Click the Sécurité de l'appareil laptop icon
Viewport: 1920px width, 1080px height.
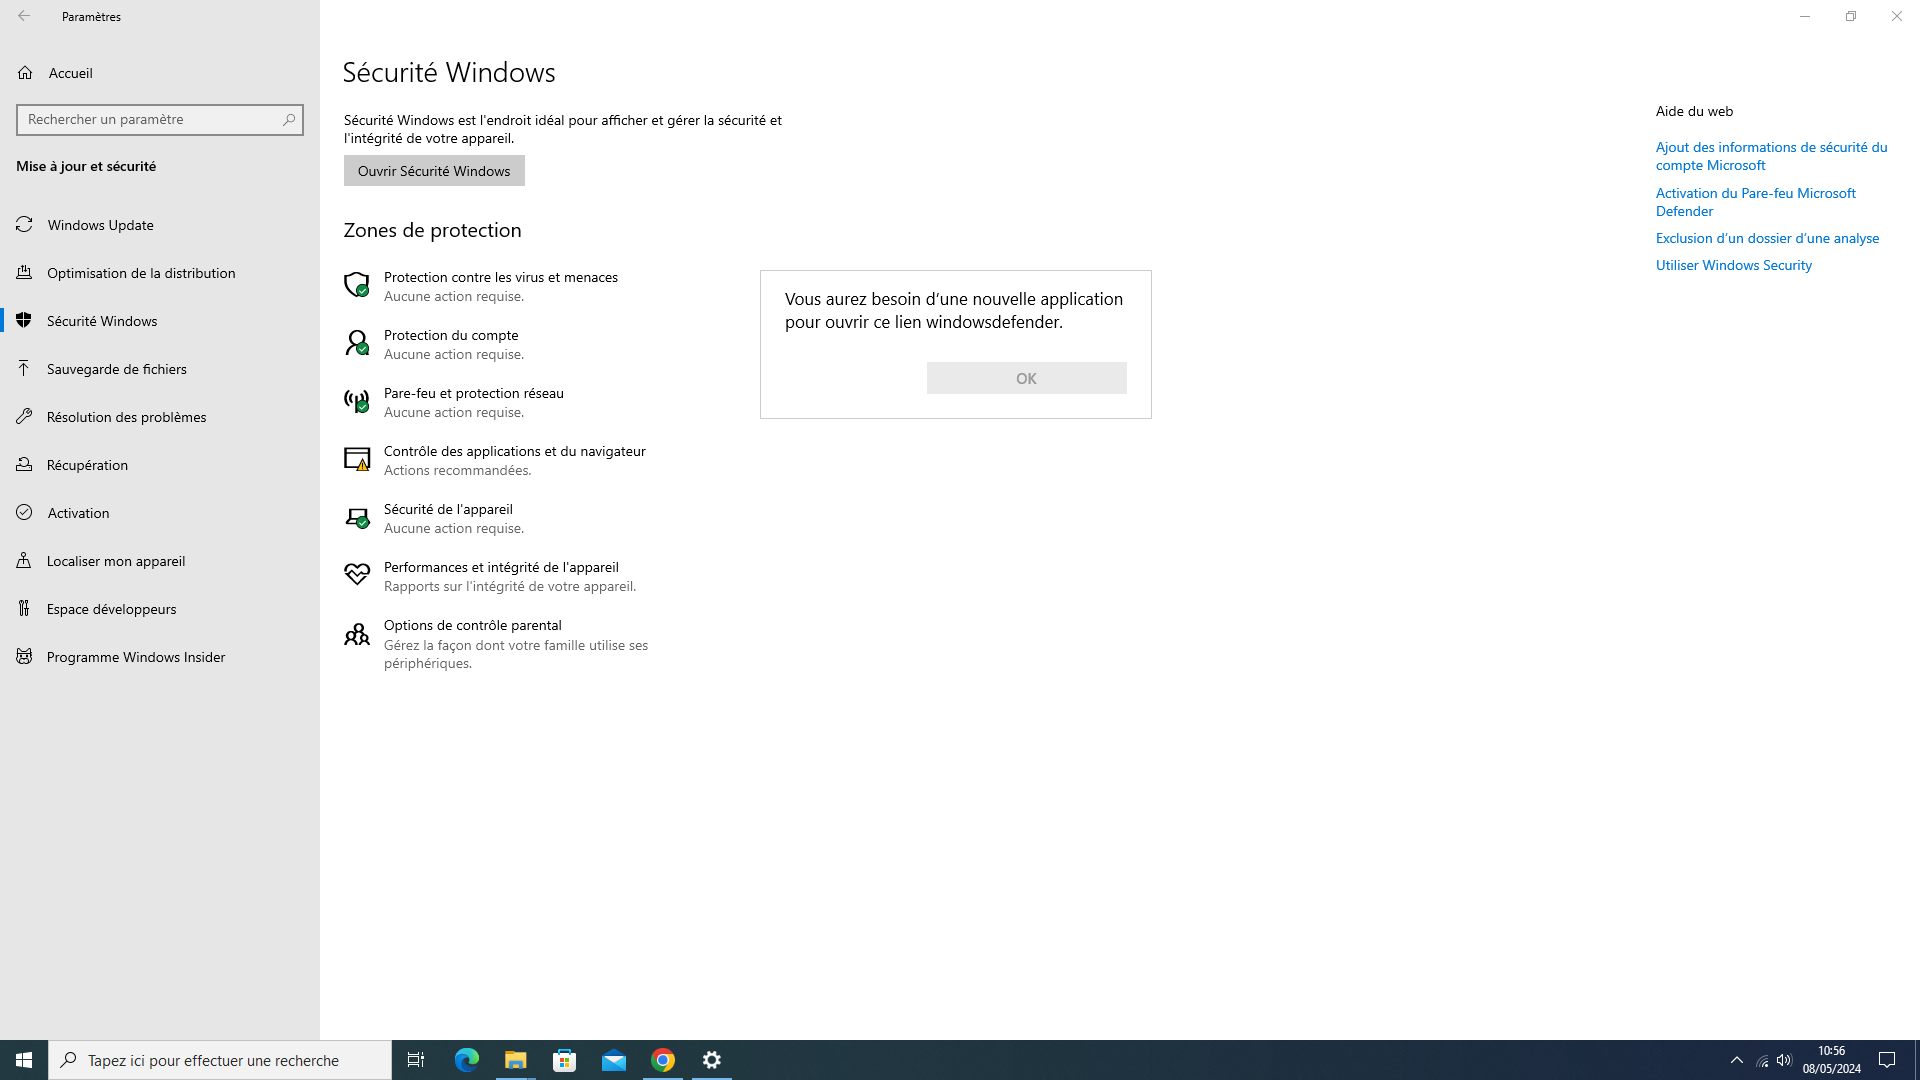coord(357,517)
